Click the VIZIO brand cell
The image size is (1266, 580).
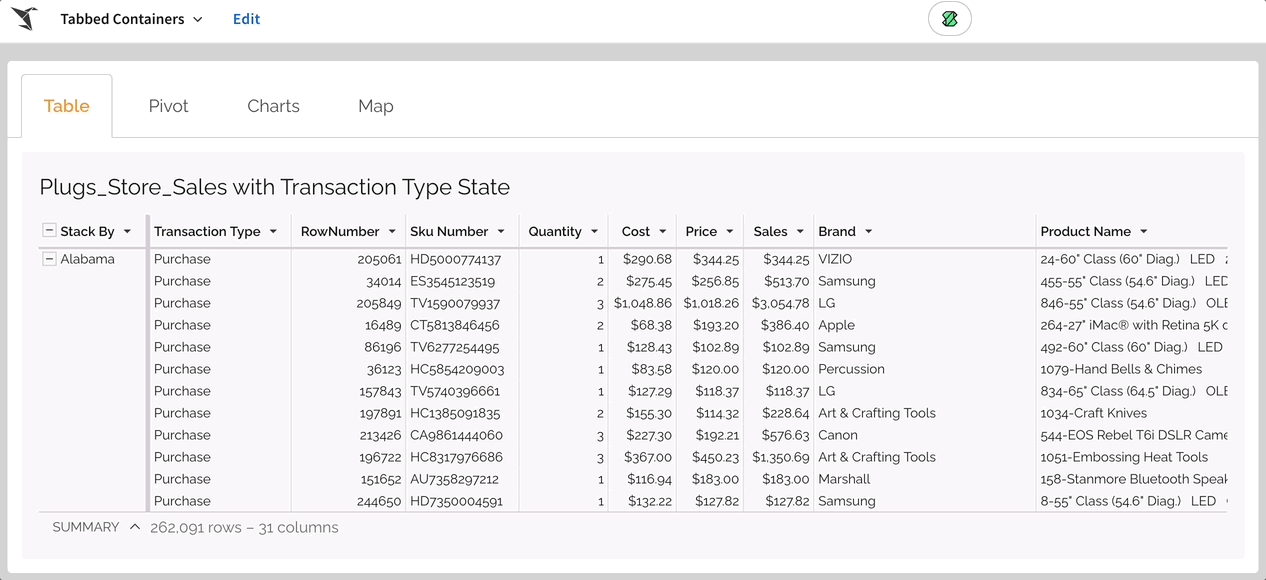pyautogui.click(x=835, y=259)
